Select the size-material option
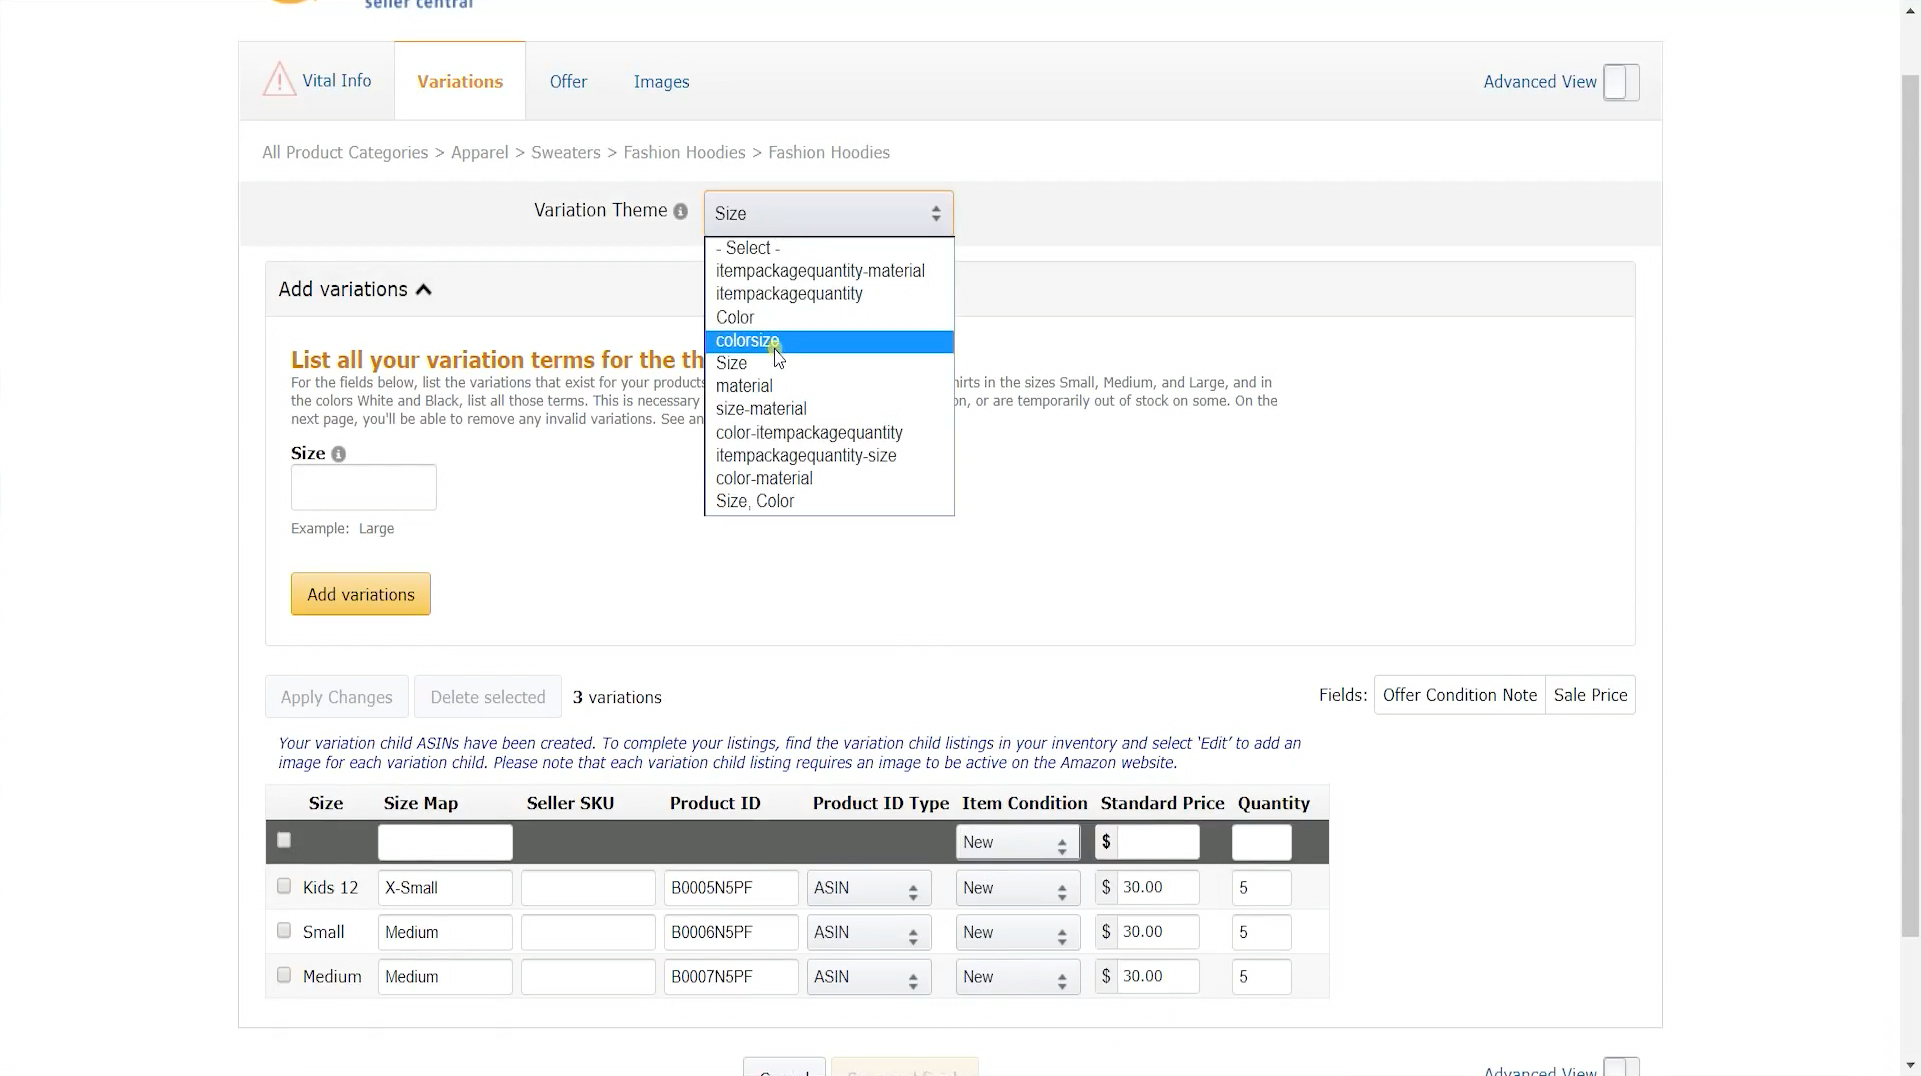This screenshot has height=1076, width=1921. click(829, 409)
